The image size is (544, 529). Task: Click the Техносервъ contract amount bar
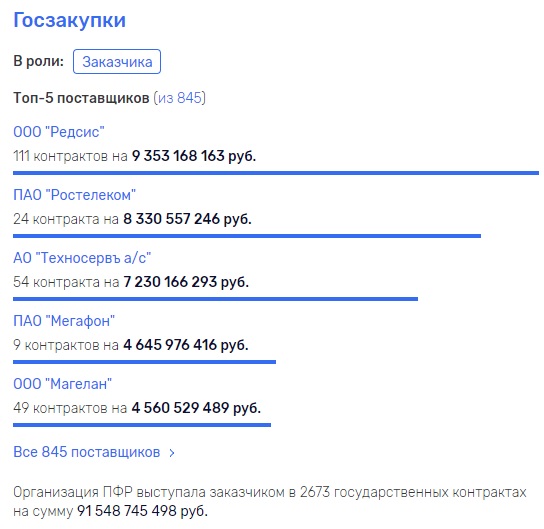click(215, 299)
